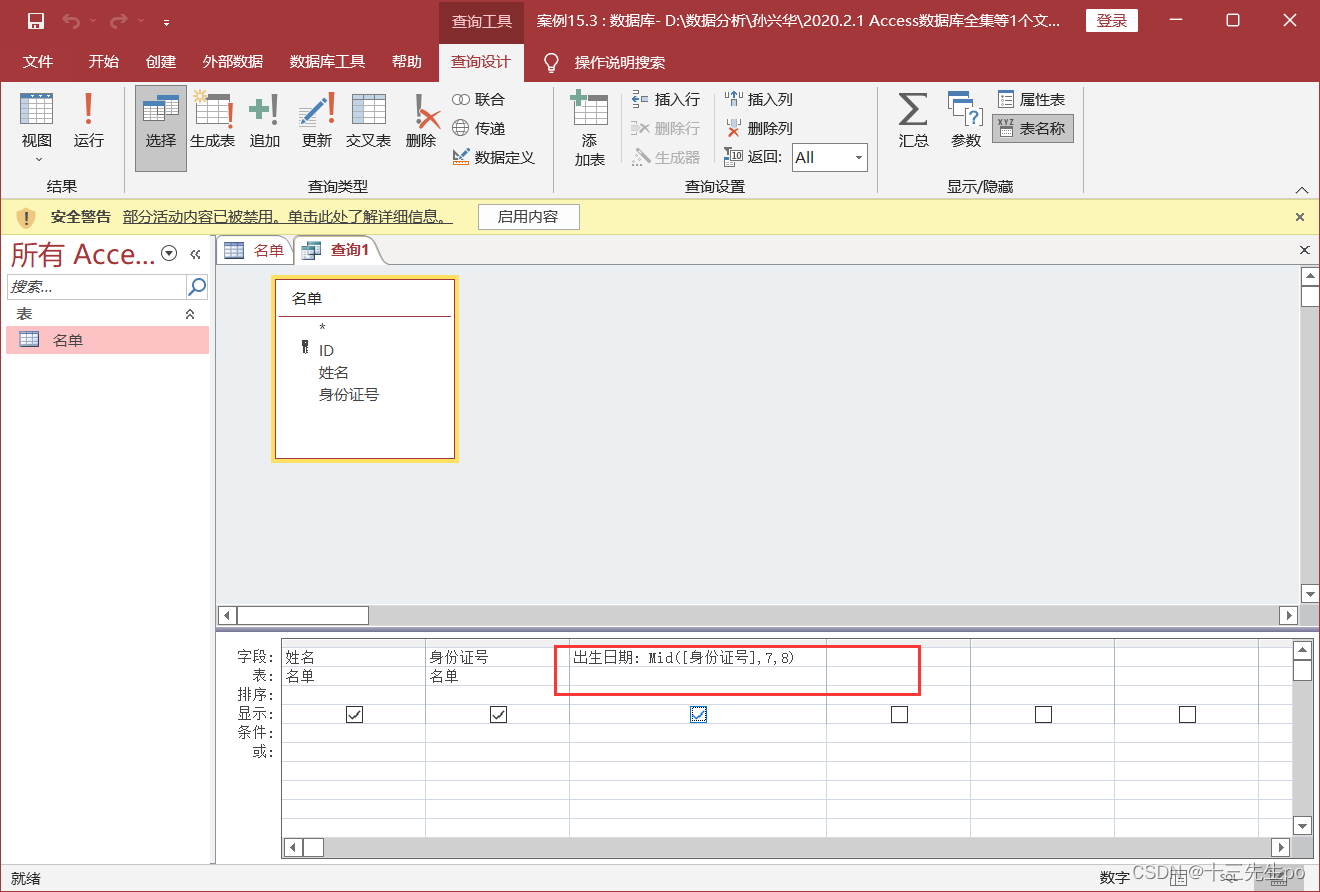Open the 视图 view button

tap(37, 128)
